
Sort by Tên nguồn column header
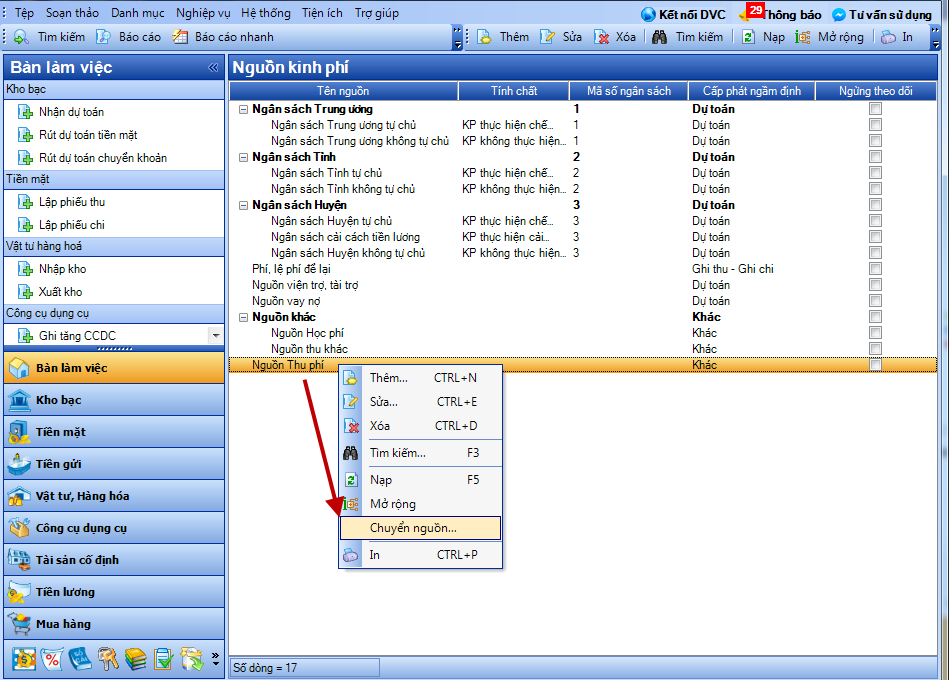click(343, 91)
